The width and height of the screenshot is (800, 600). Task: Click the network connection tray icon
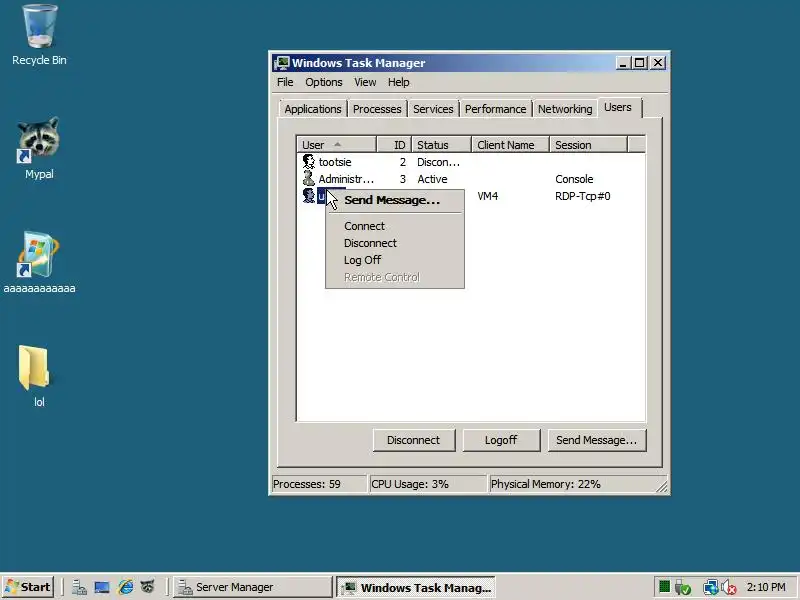coord(711,588)
